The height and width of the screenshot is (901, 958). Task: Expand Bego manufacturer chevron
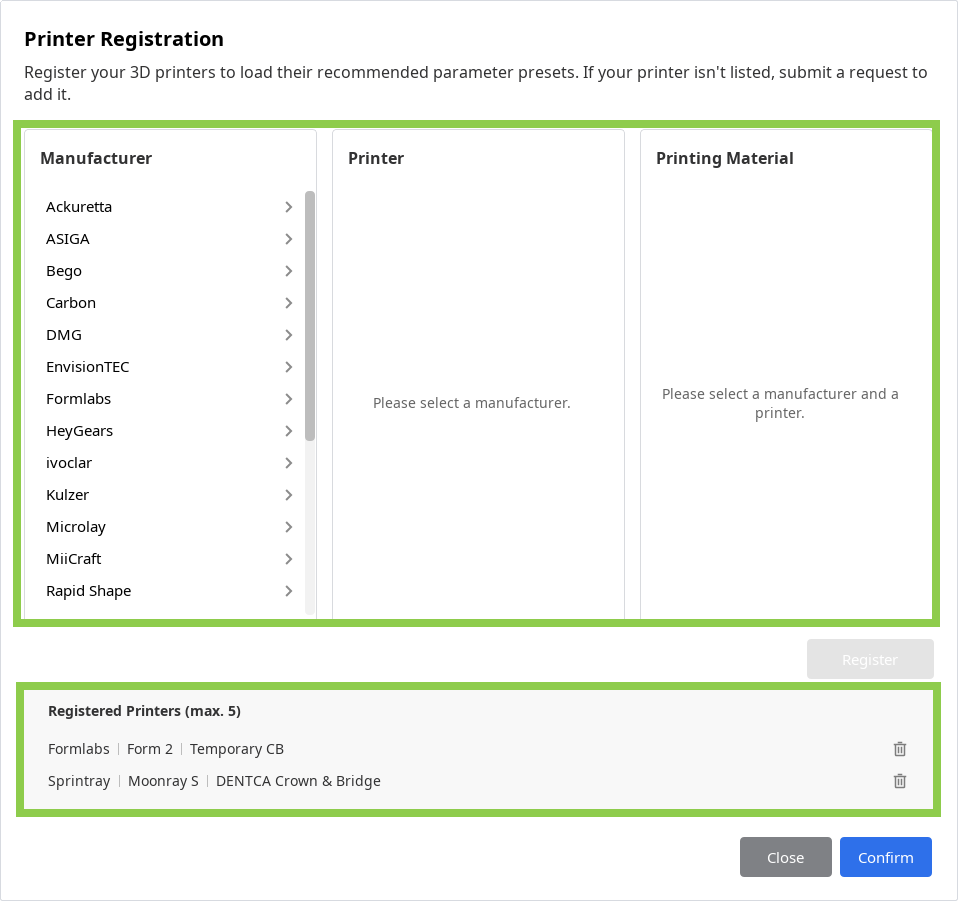pyautogui.click(x=288, y=271)
